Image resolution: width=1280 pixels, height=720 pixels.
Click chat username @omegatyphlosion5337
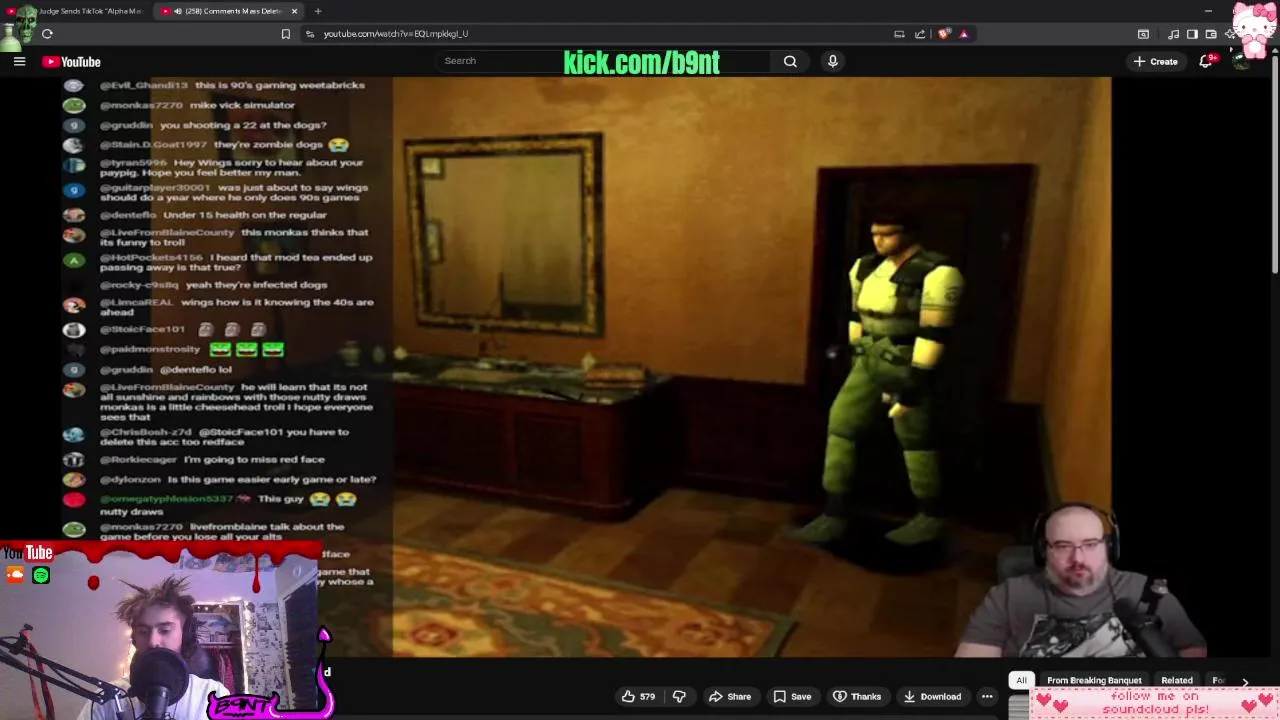pos(166,499)
